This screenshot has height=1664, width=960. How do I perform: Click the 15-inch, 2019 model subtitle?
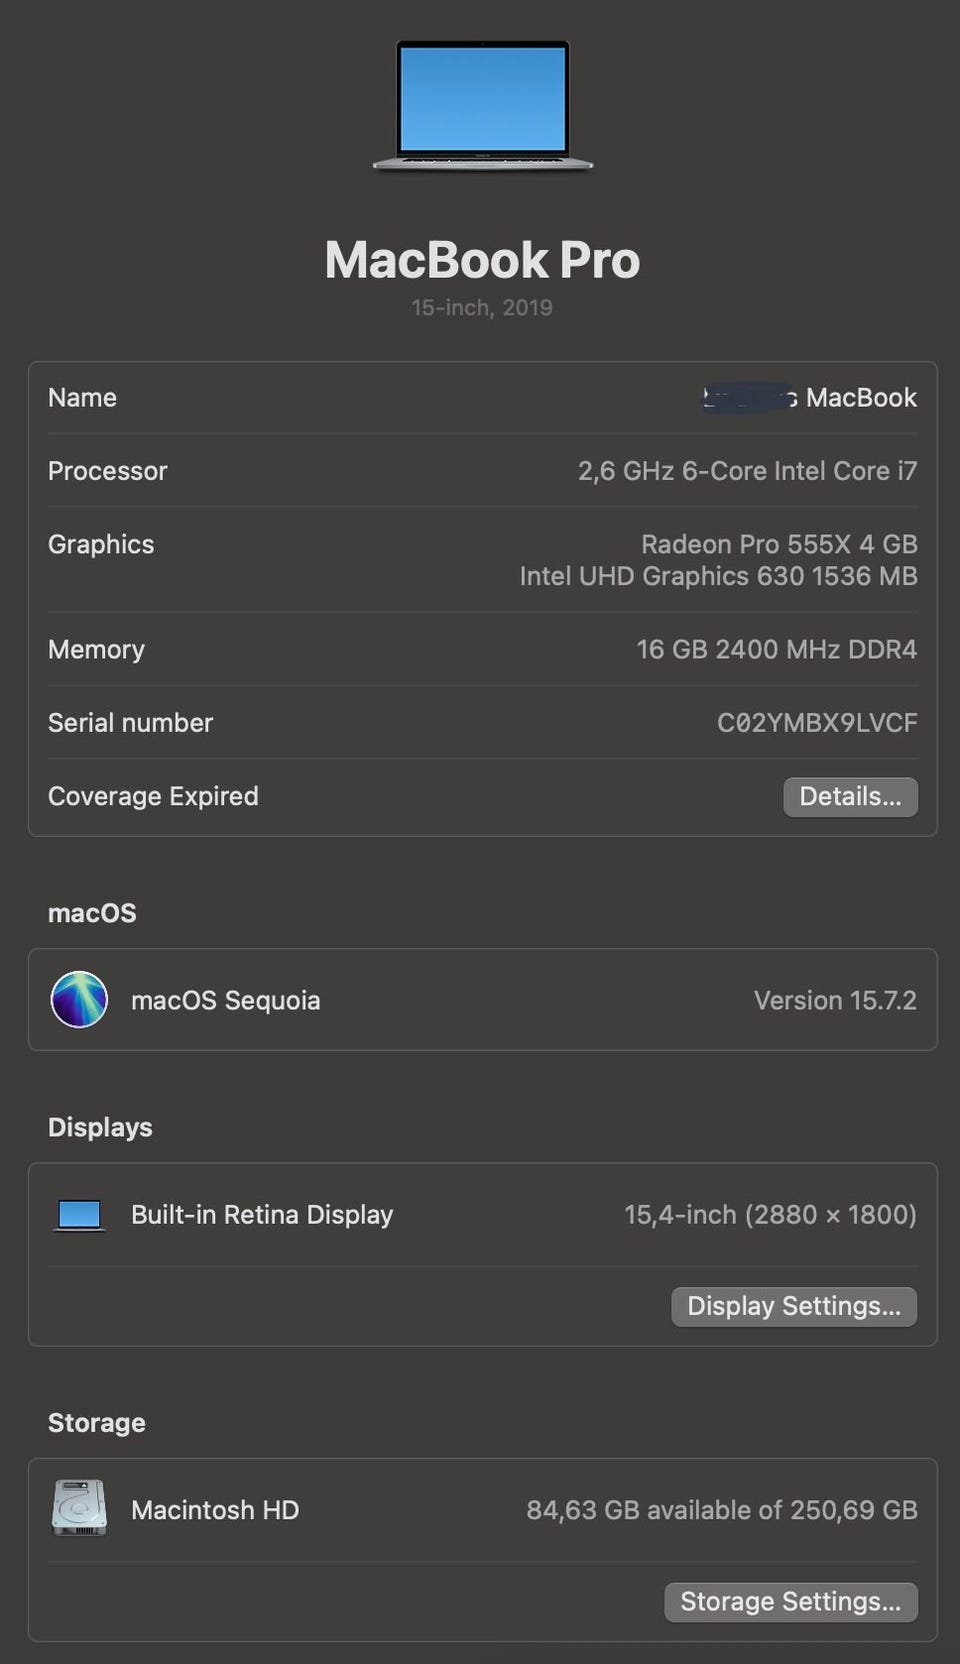click(482, 308)
